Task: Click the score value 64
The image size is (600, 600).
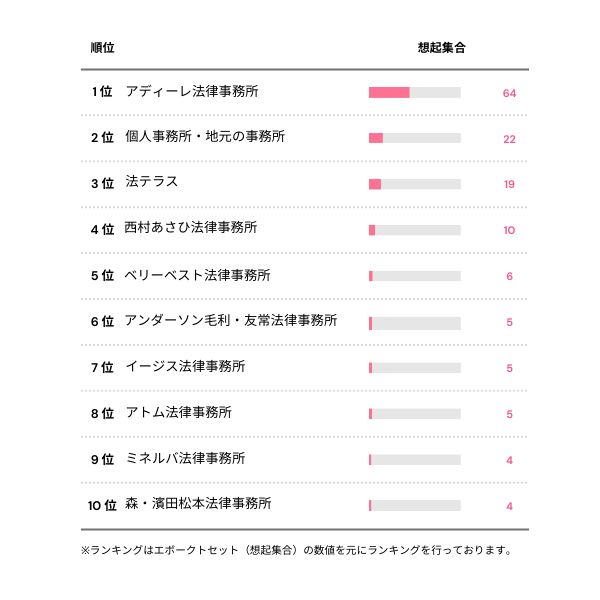Action: point(509,93)
